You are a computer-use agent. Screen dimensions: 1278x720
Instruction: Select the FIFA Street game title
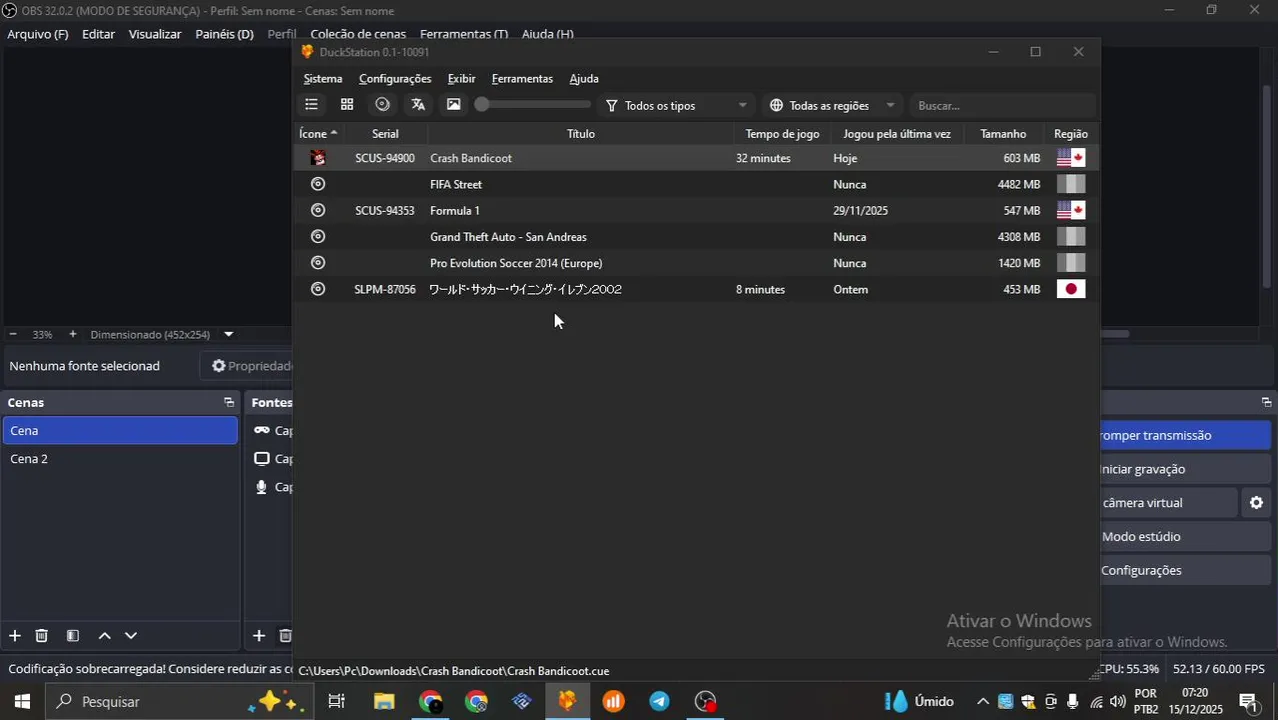point(456,184)
